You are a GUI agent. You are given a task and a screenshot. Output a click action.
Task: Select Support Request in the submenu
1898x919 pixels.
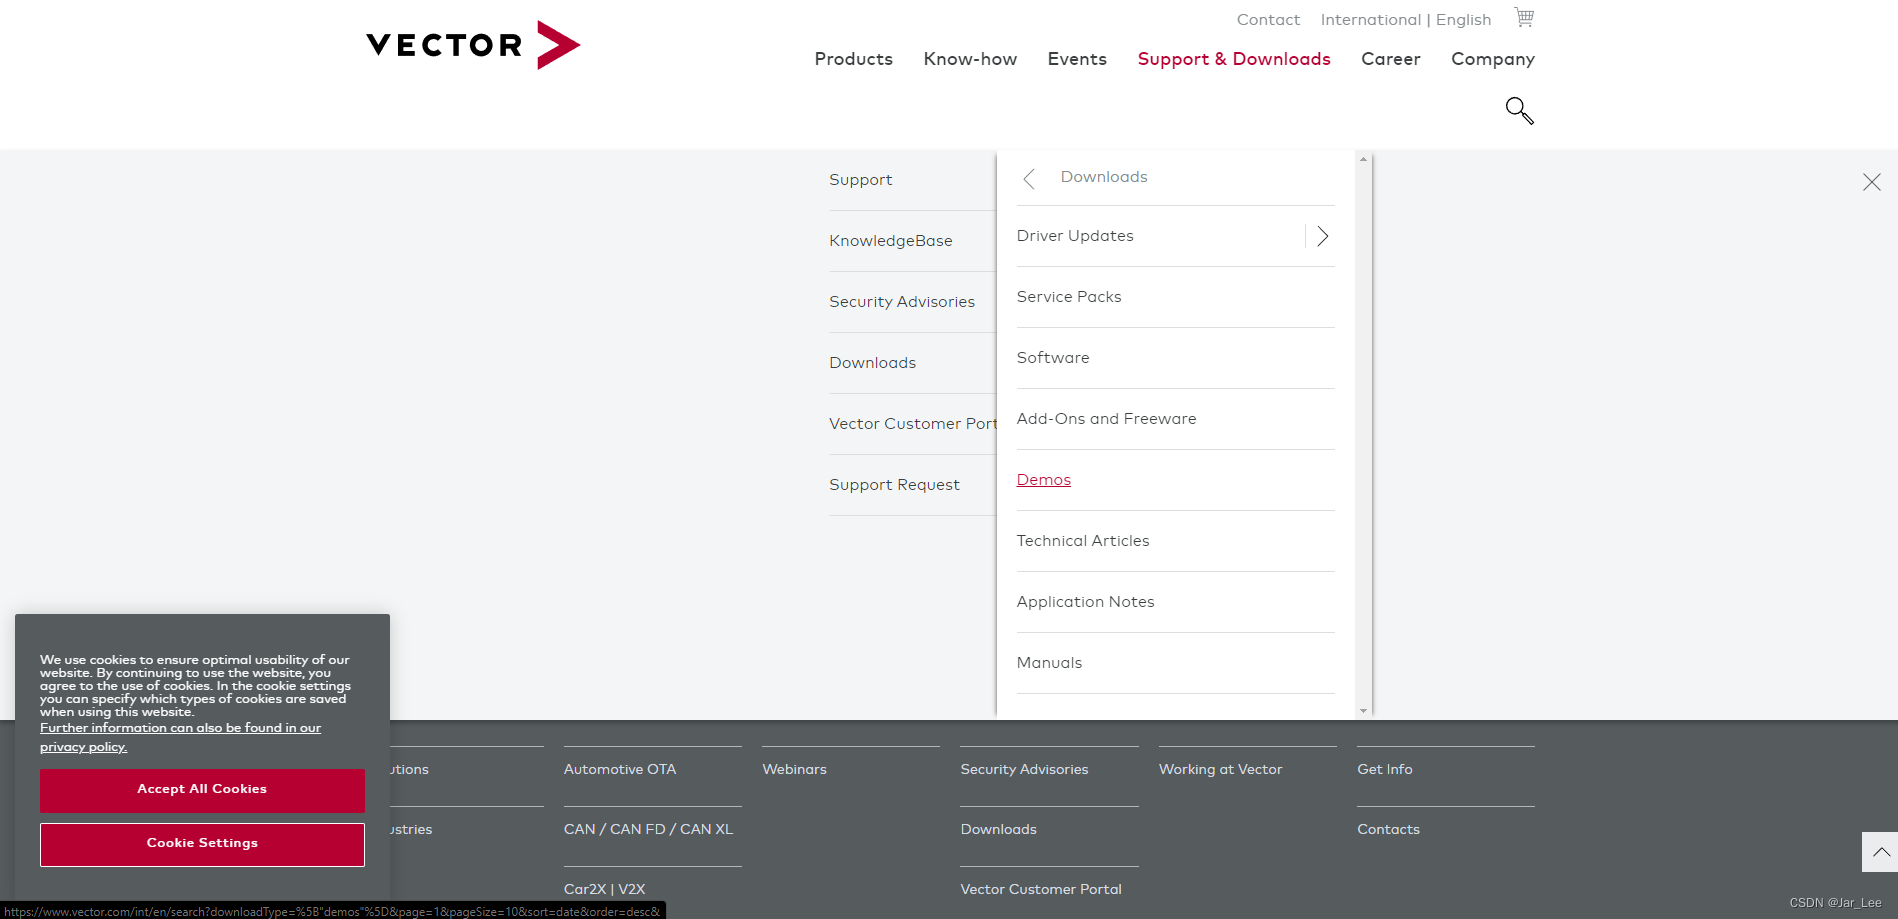coord(894,485)
